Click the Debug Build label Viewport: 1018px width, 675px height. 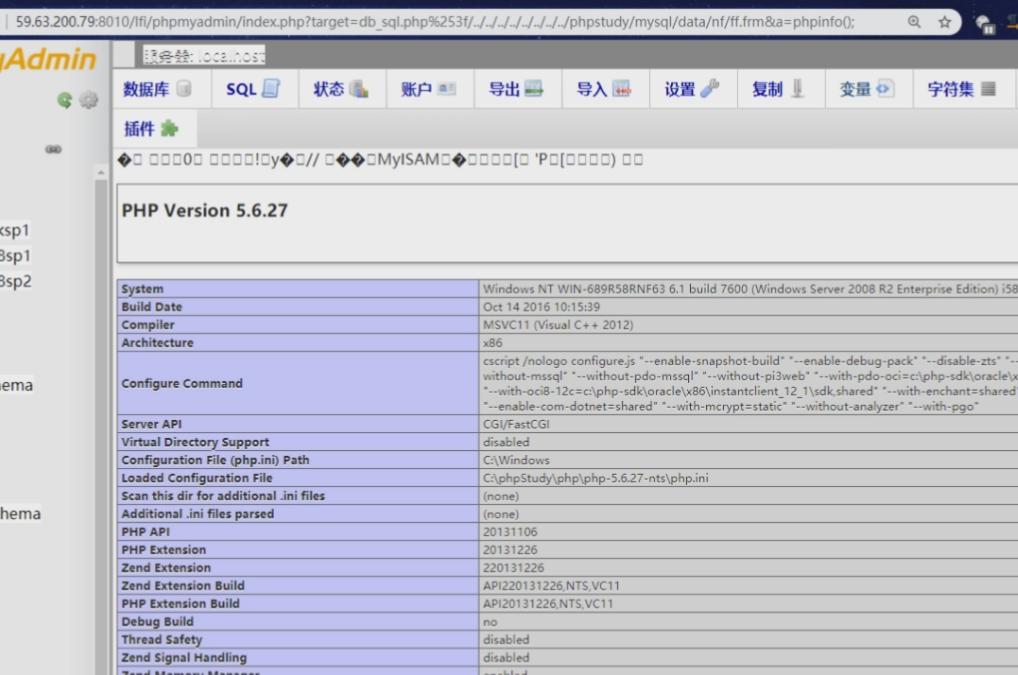pos(157,622)
